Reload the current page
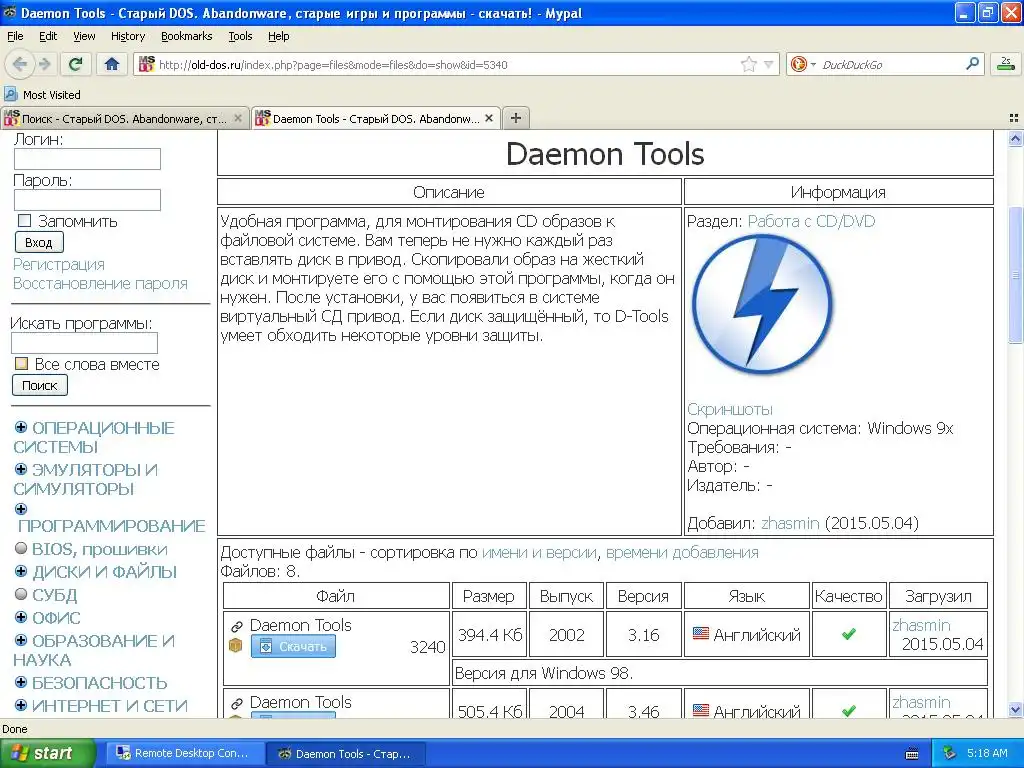The image size is (1024, 768). (x=76, y=64)
